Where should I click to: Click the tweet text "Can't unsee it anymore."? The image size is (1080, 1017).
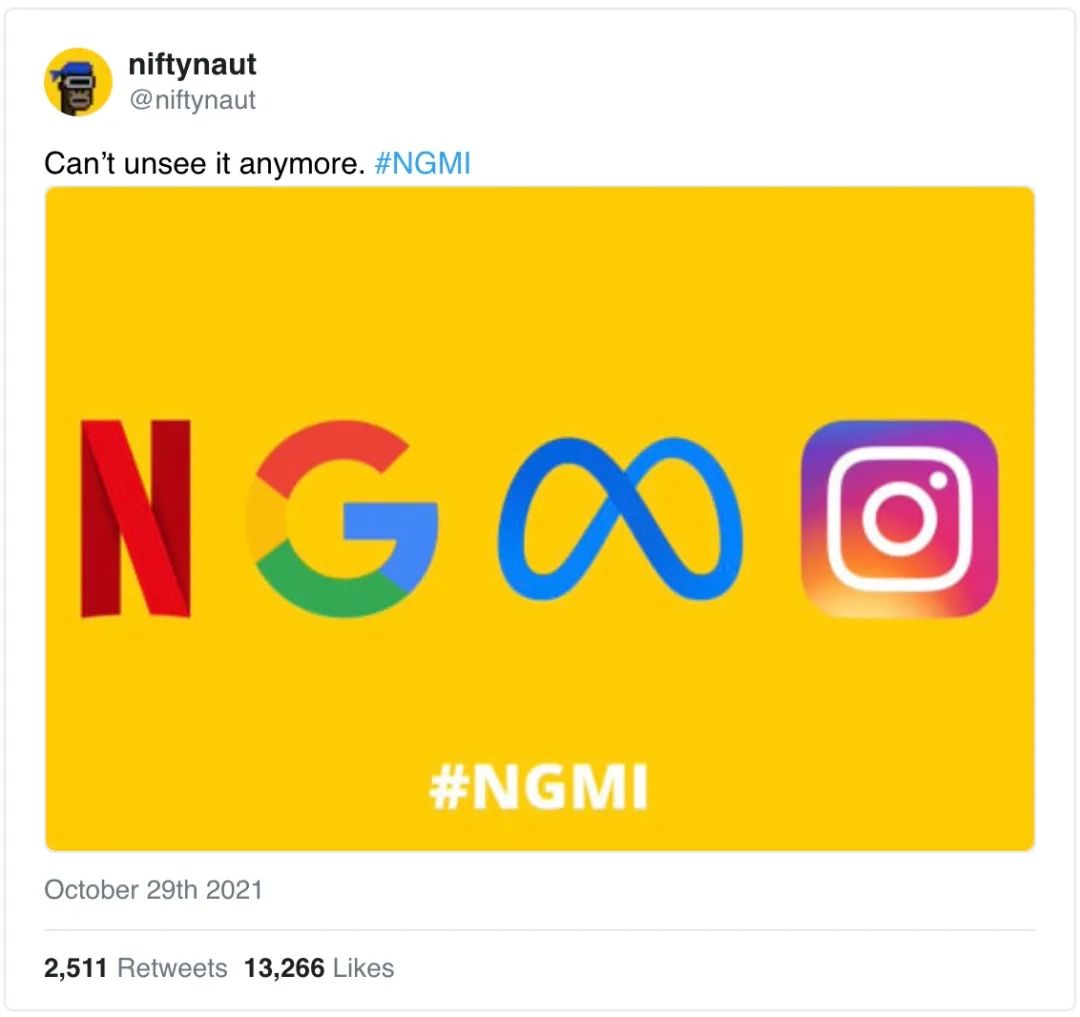[x=204, y=164]
